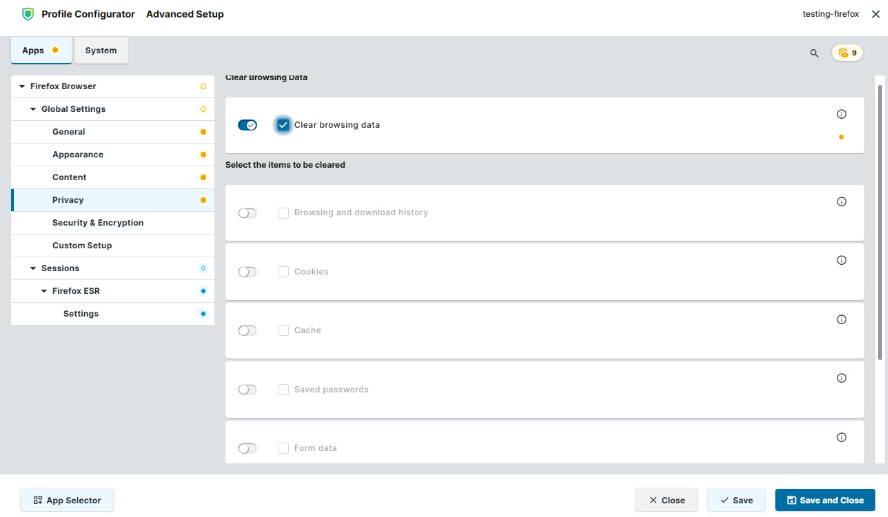Click the orange dot beside General
Viewport: 888px width, 517px height.
point(203,132)
